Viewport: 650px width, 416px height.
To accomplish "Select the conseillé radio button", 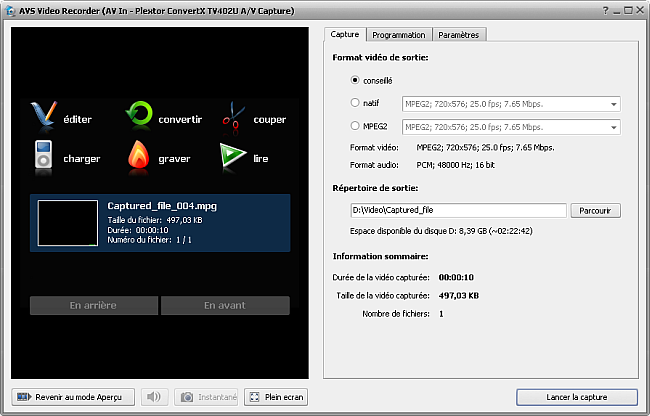I will [355, 80].
